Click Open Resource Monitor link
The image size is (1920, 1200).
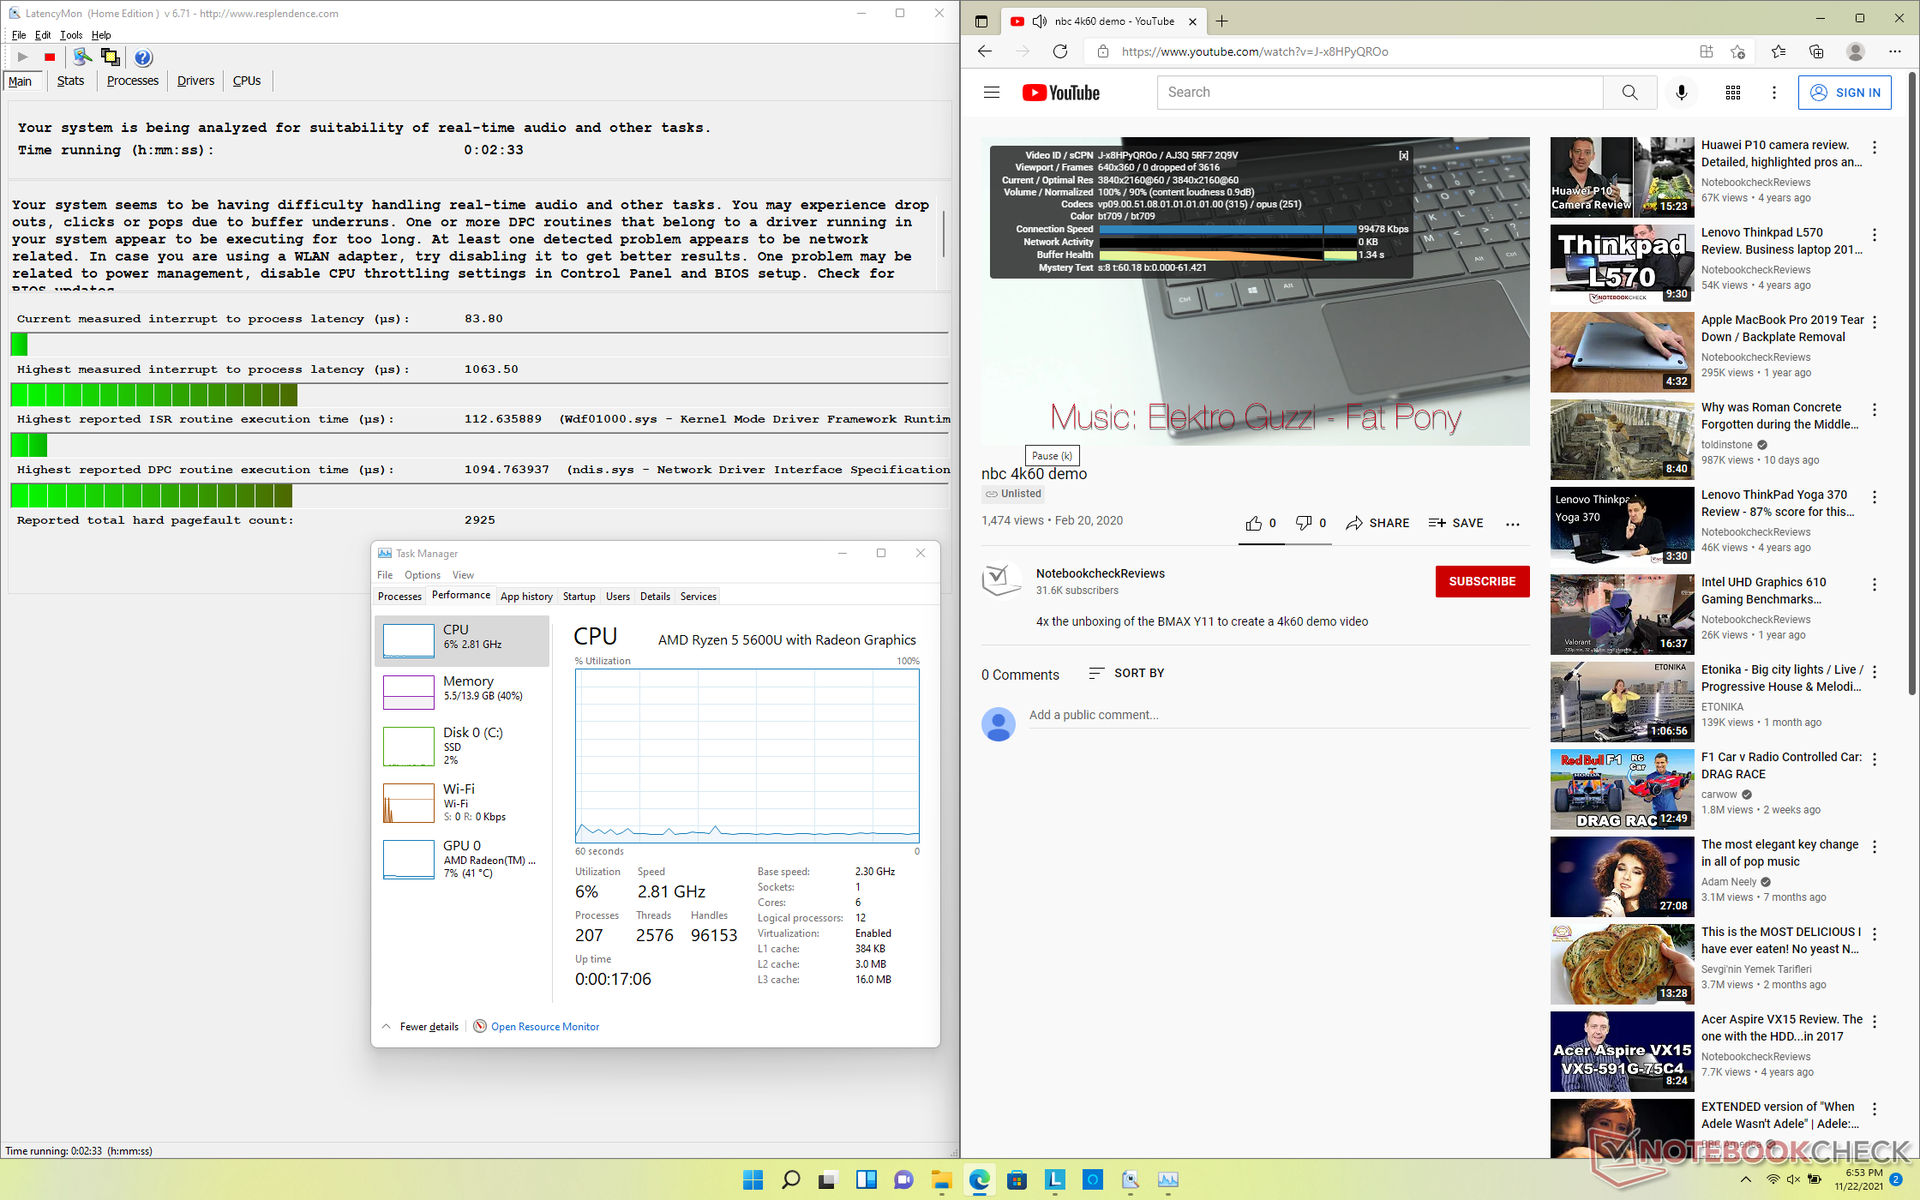(x=544, y=1026)
